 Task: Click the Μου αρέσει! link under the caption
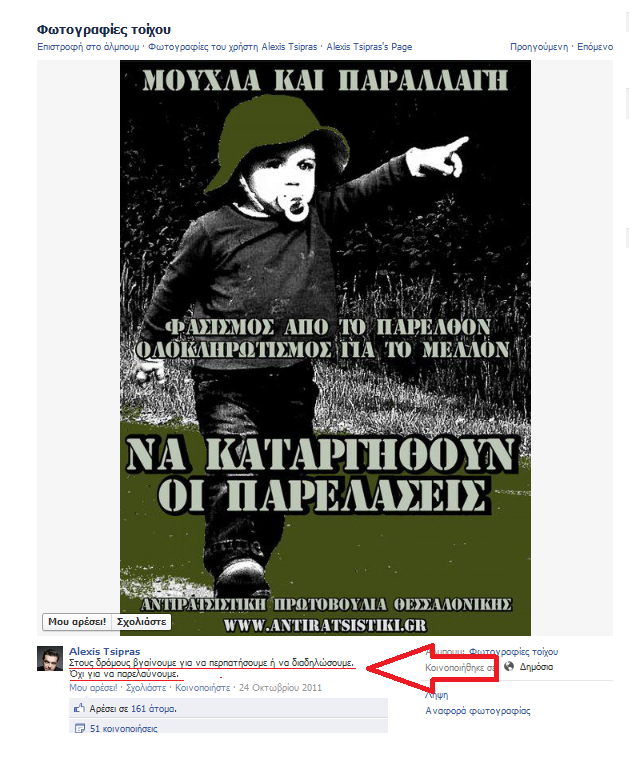coord(93,688)
